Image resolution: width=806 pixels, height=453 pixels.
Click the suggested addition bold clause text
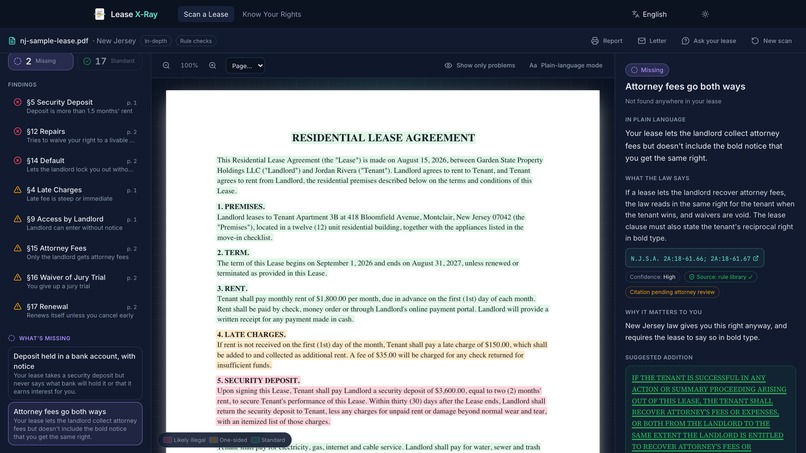pyautogui.click(x=709, y=412)
